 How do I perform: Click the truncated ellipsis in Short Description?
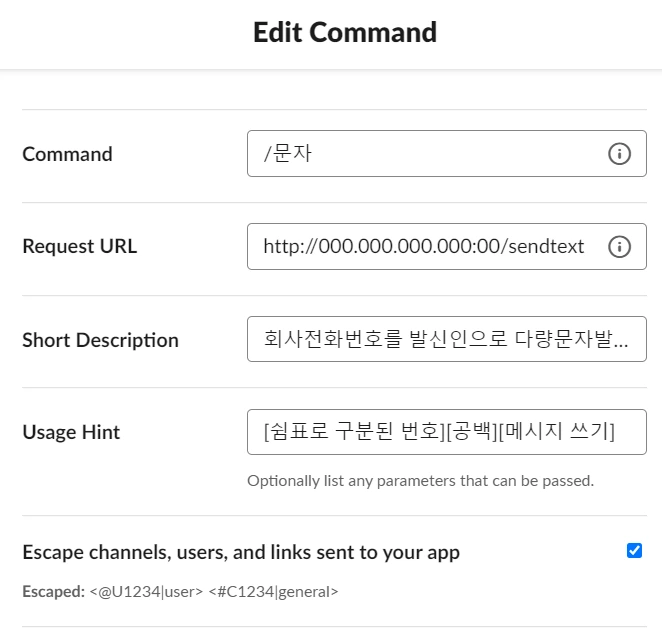coord(621,343)
